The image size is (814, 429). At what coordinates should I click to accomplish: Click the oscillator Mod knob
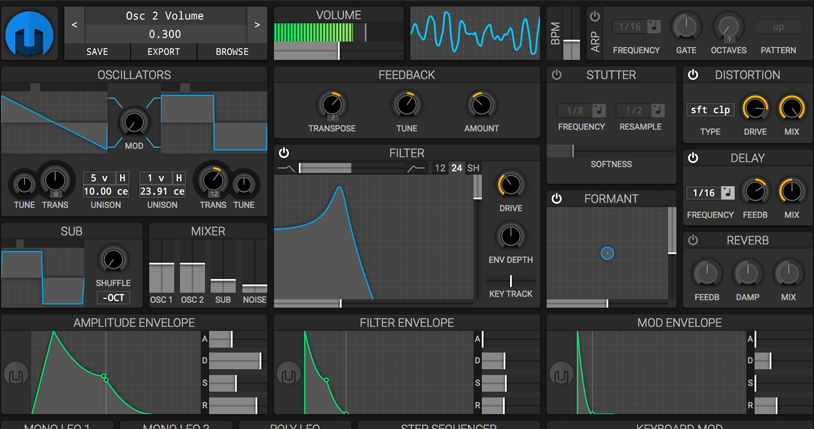[133, 122]
